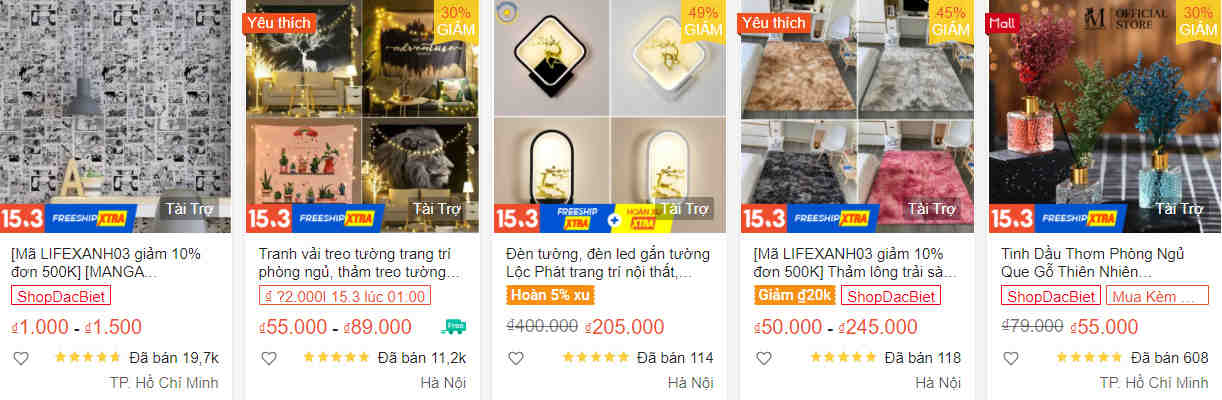1222x400 pixels.
Task: Click the Giảm ₫20k voucher tag
Action: coord(794,296)
